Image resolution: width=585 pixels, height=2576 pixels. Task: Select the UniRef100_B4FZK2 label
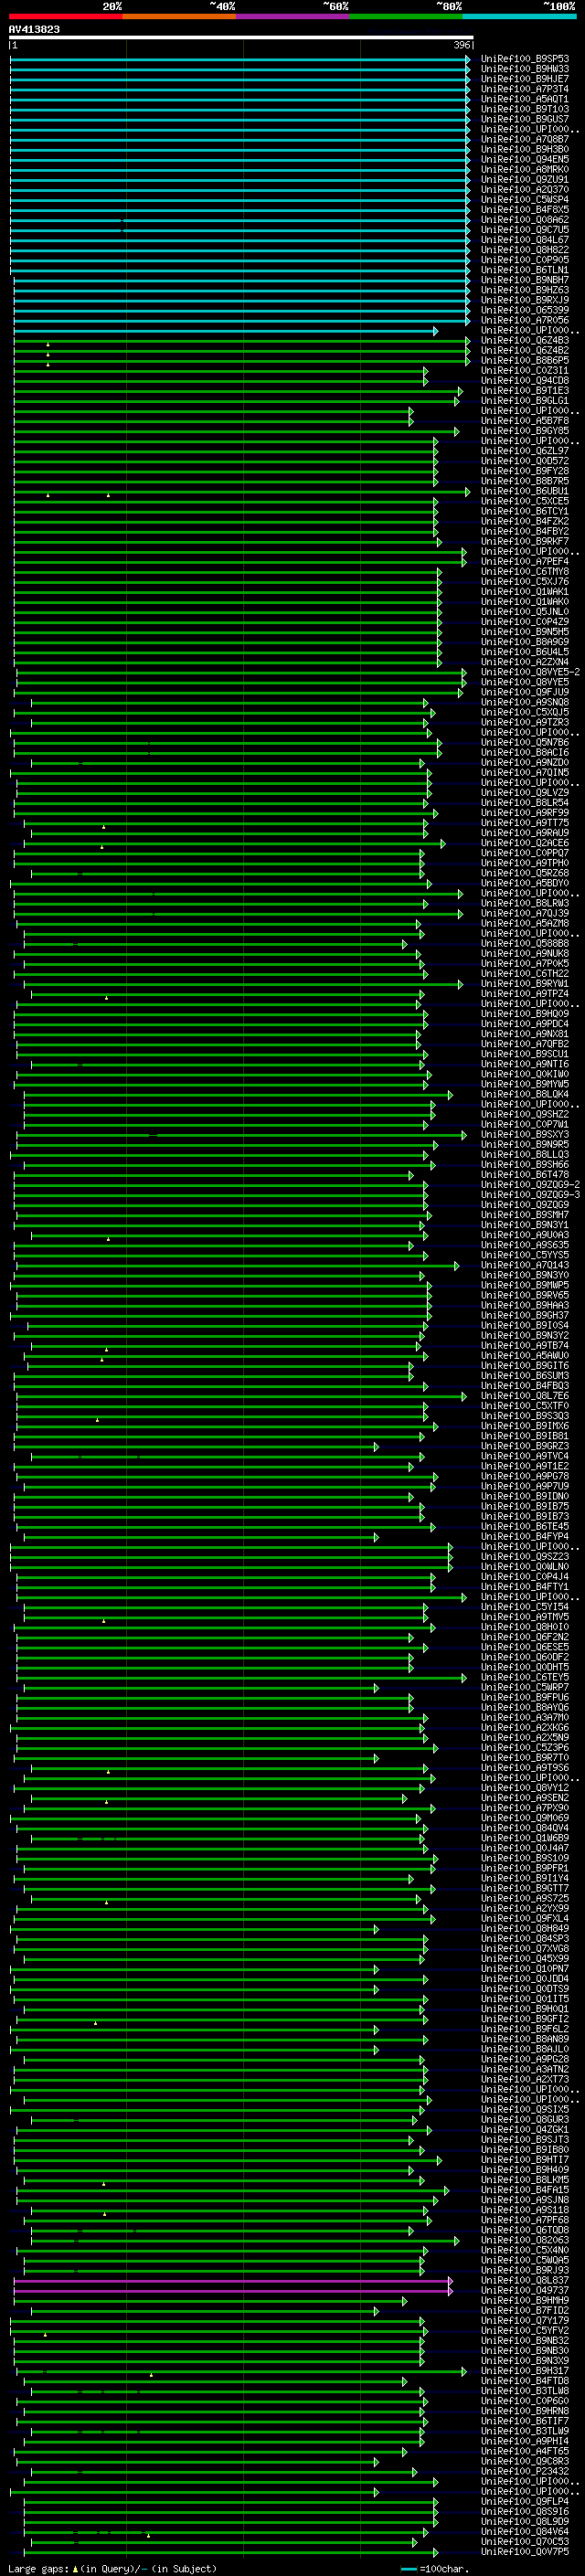pos(525,521)
